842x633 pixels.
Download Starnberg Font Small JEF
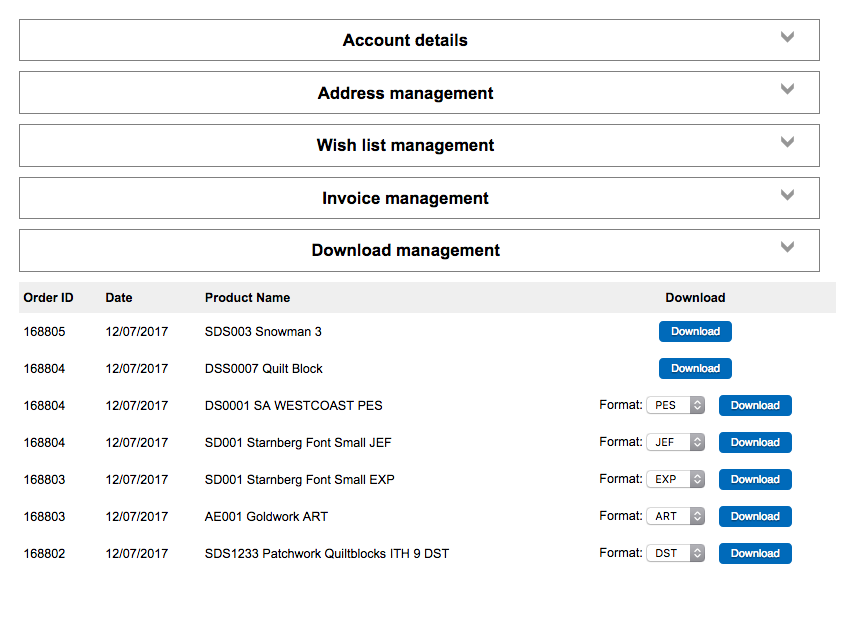[755, 443]
